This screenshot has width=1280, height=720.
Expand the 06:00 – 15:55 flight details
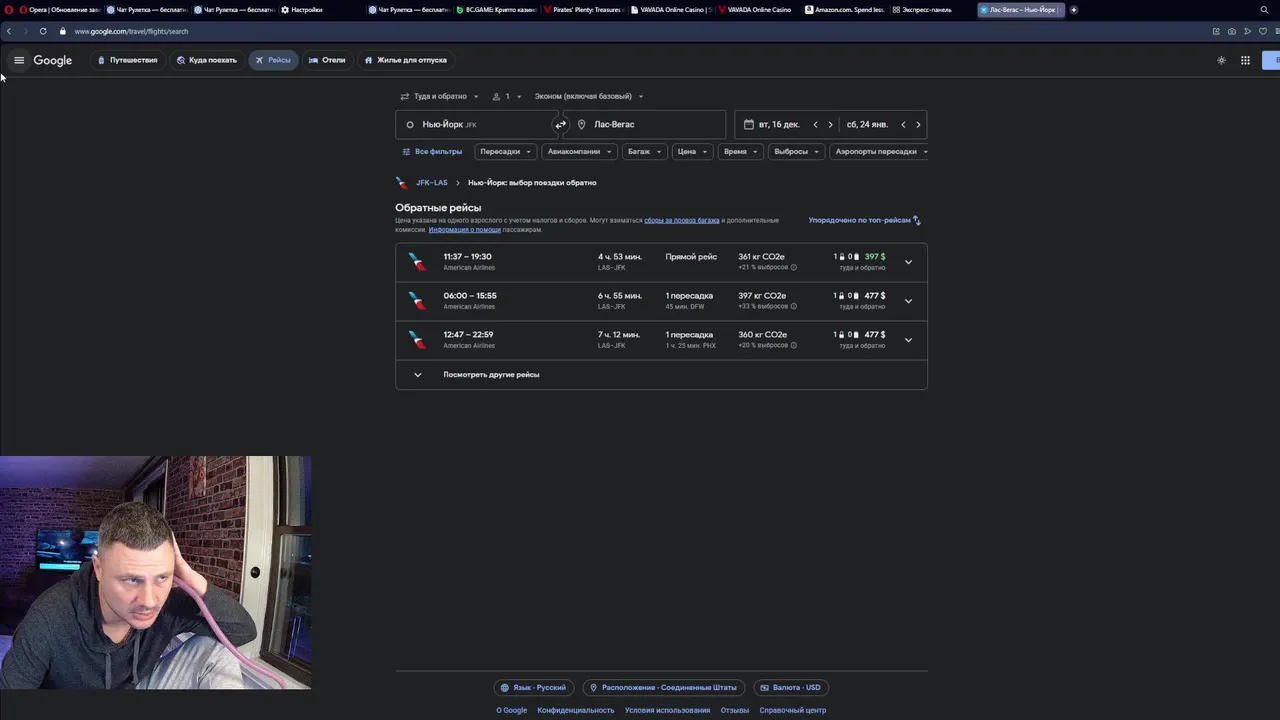(x=908, y=301)
